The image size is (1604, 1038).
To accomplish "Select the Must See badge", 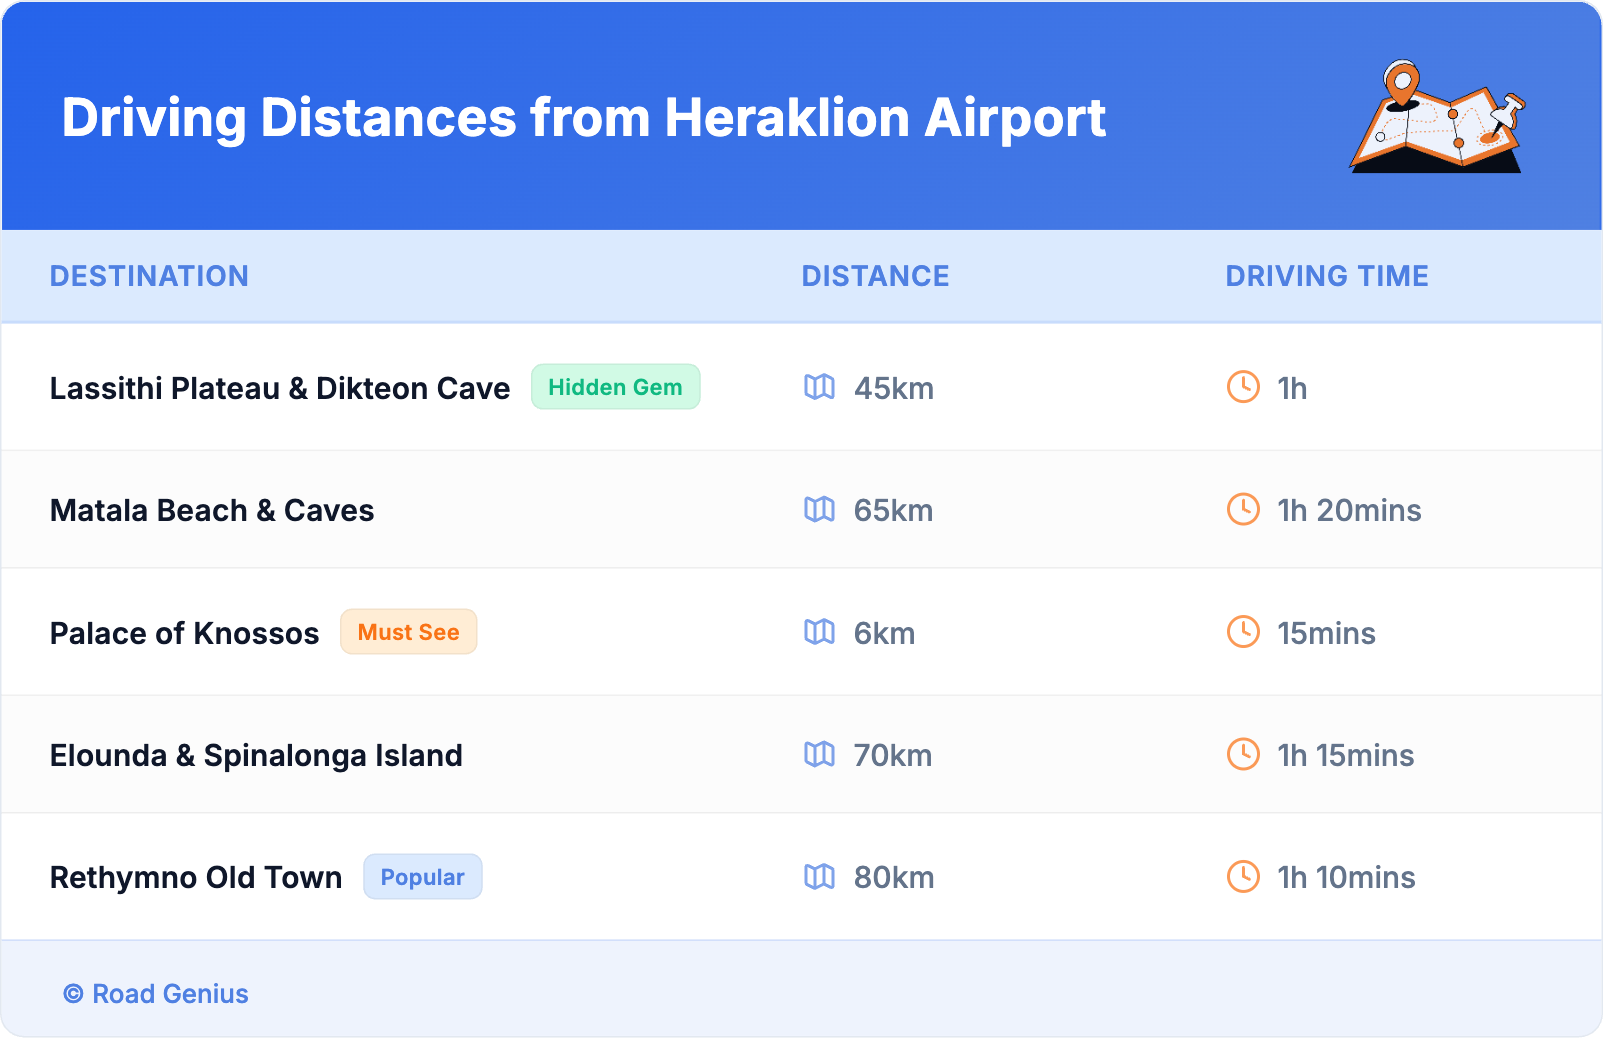I will point(408,632).
